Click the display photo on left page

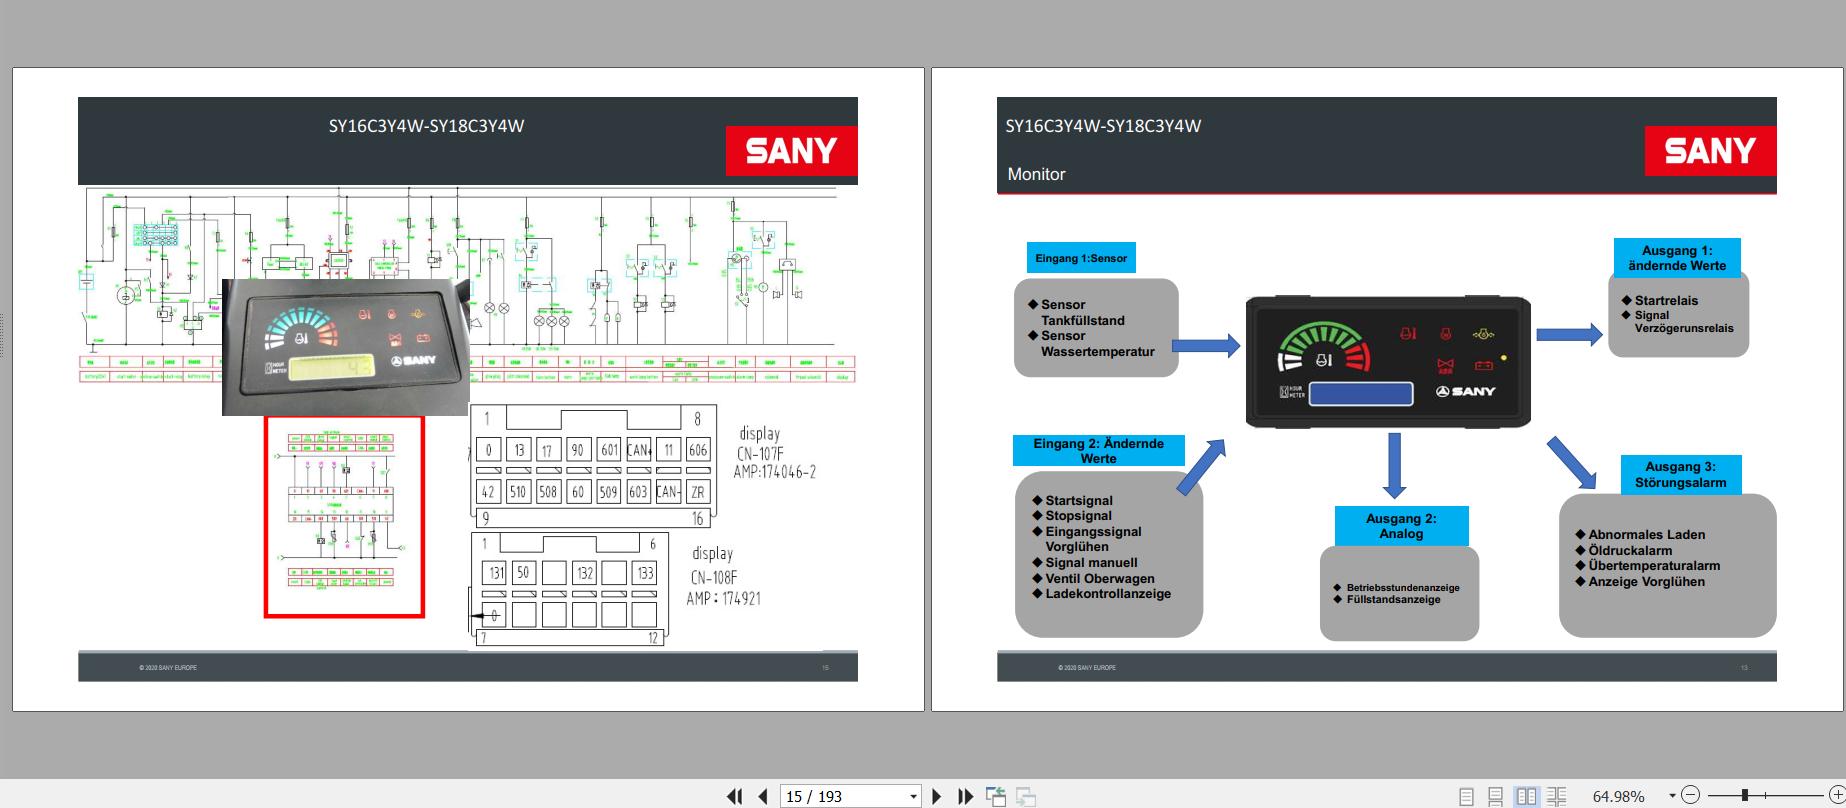(345, 346)
